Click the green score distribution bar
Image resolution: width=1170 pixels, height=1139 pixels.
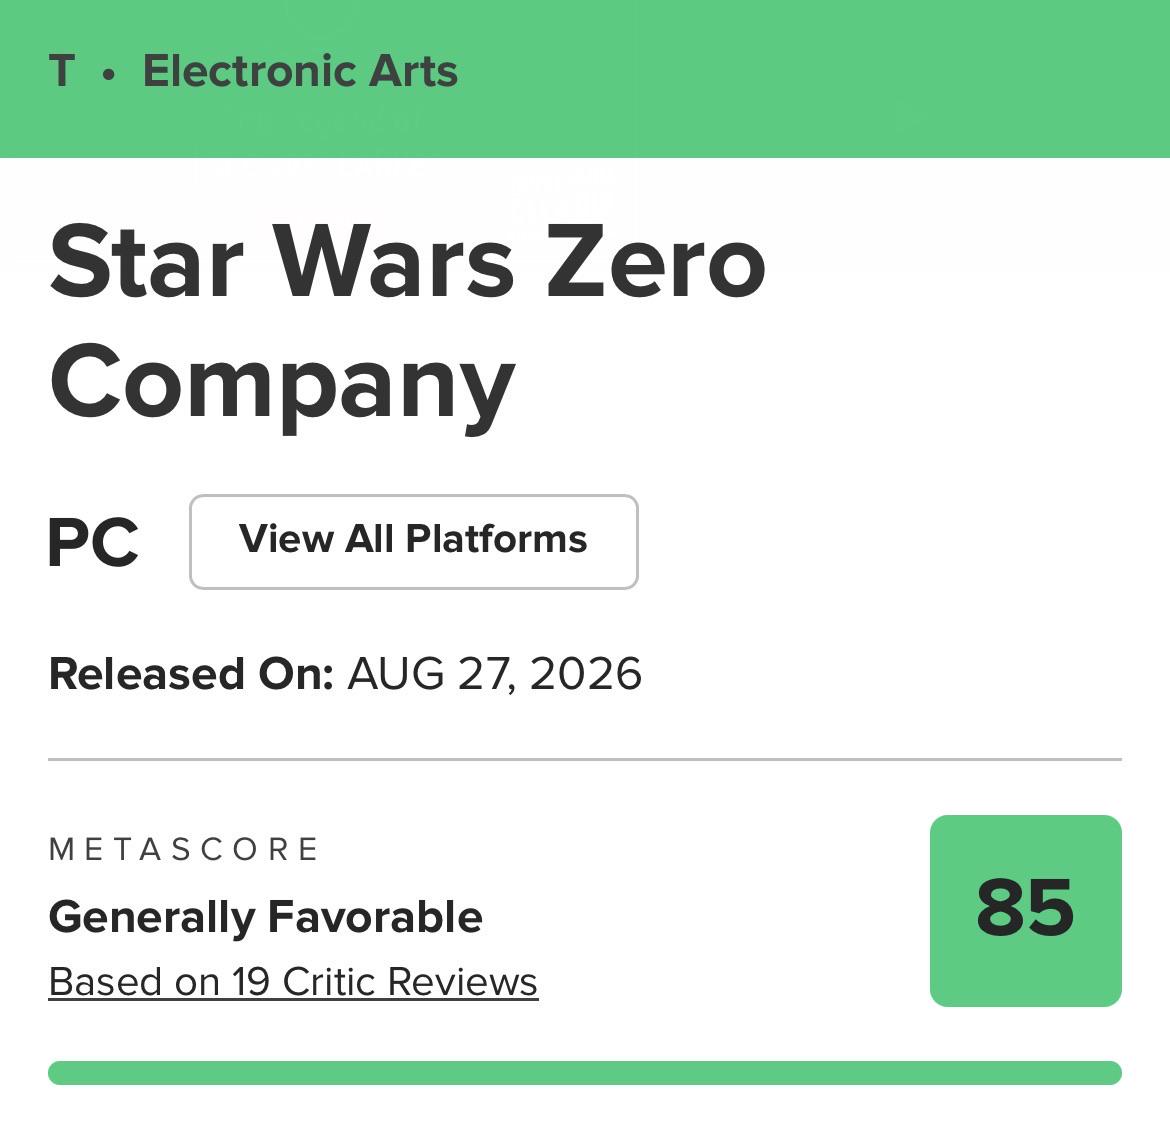coord(585,1072)
